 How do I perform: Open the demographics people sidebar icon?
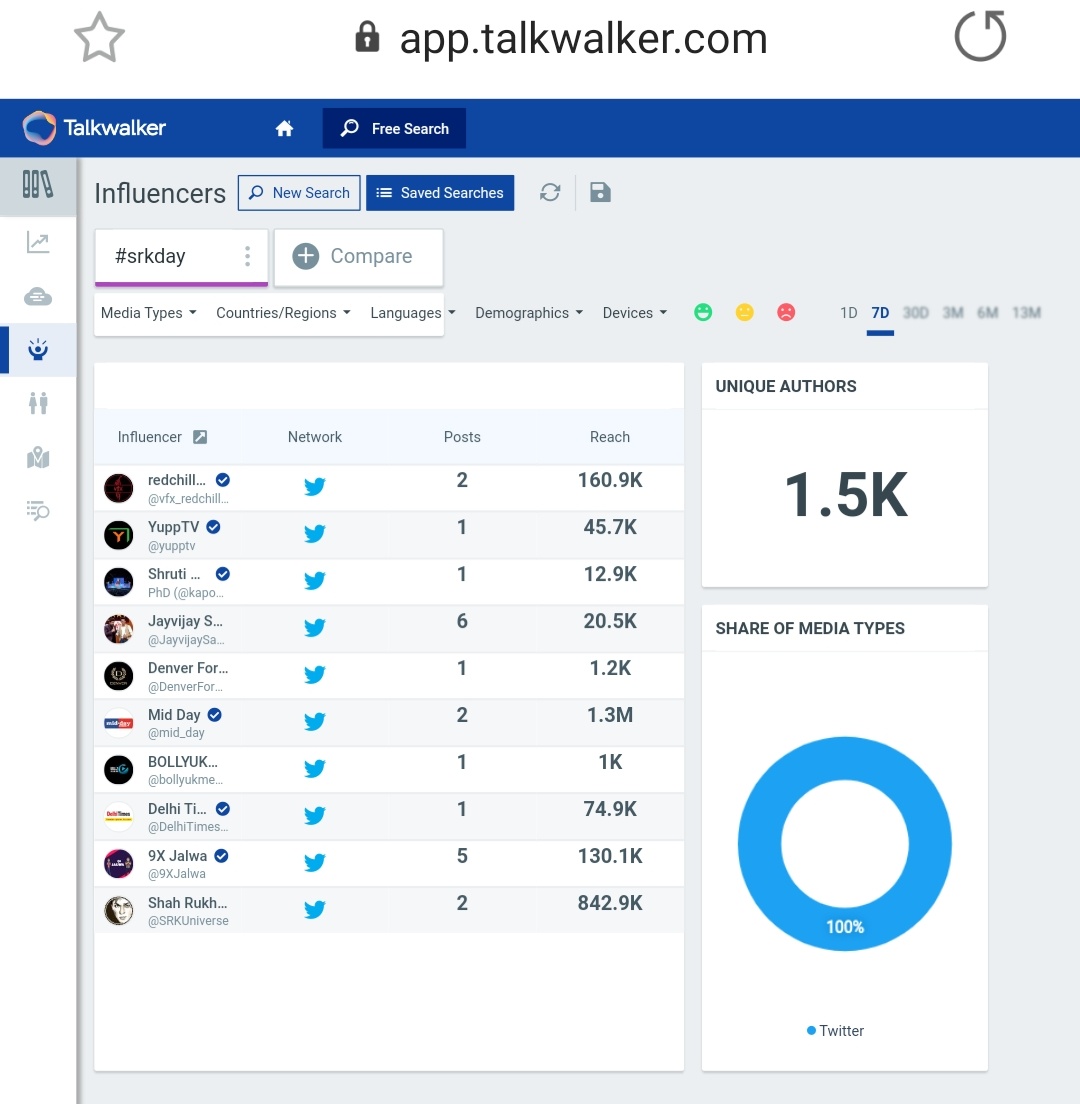[x=38, y=403]
